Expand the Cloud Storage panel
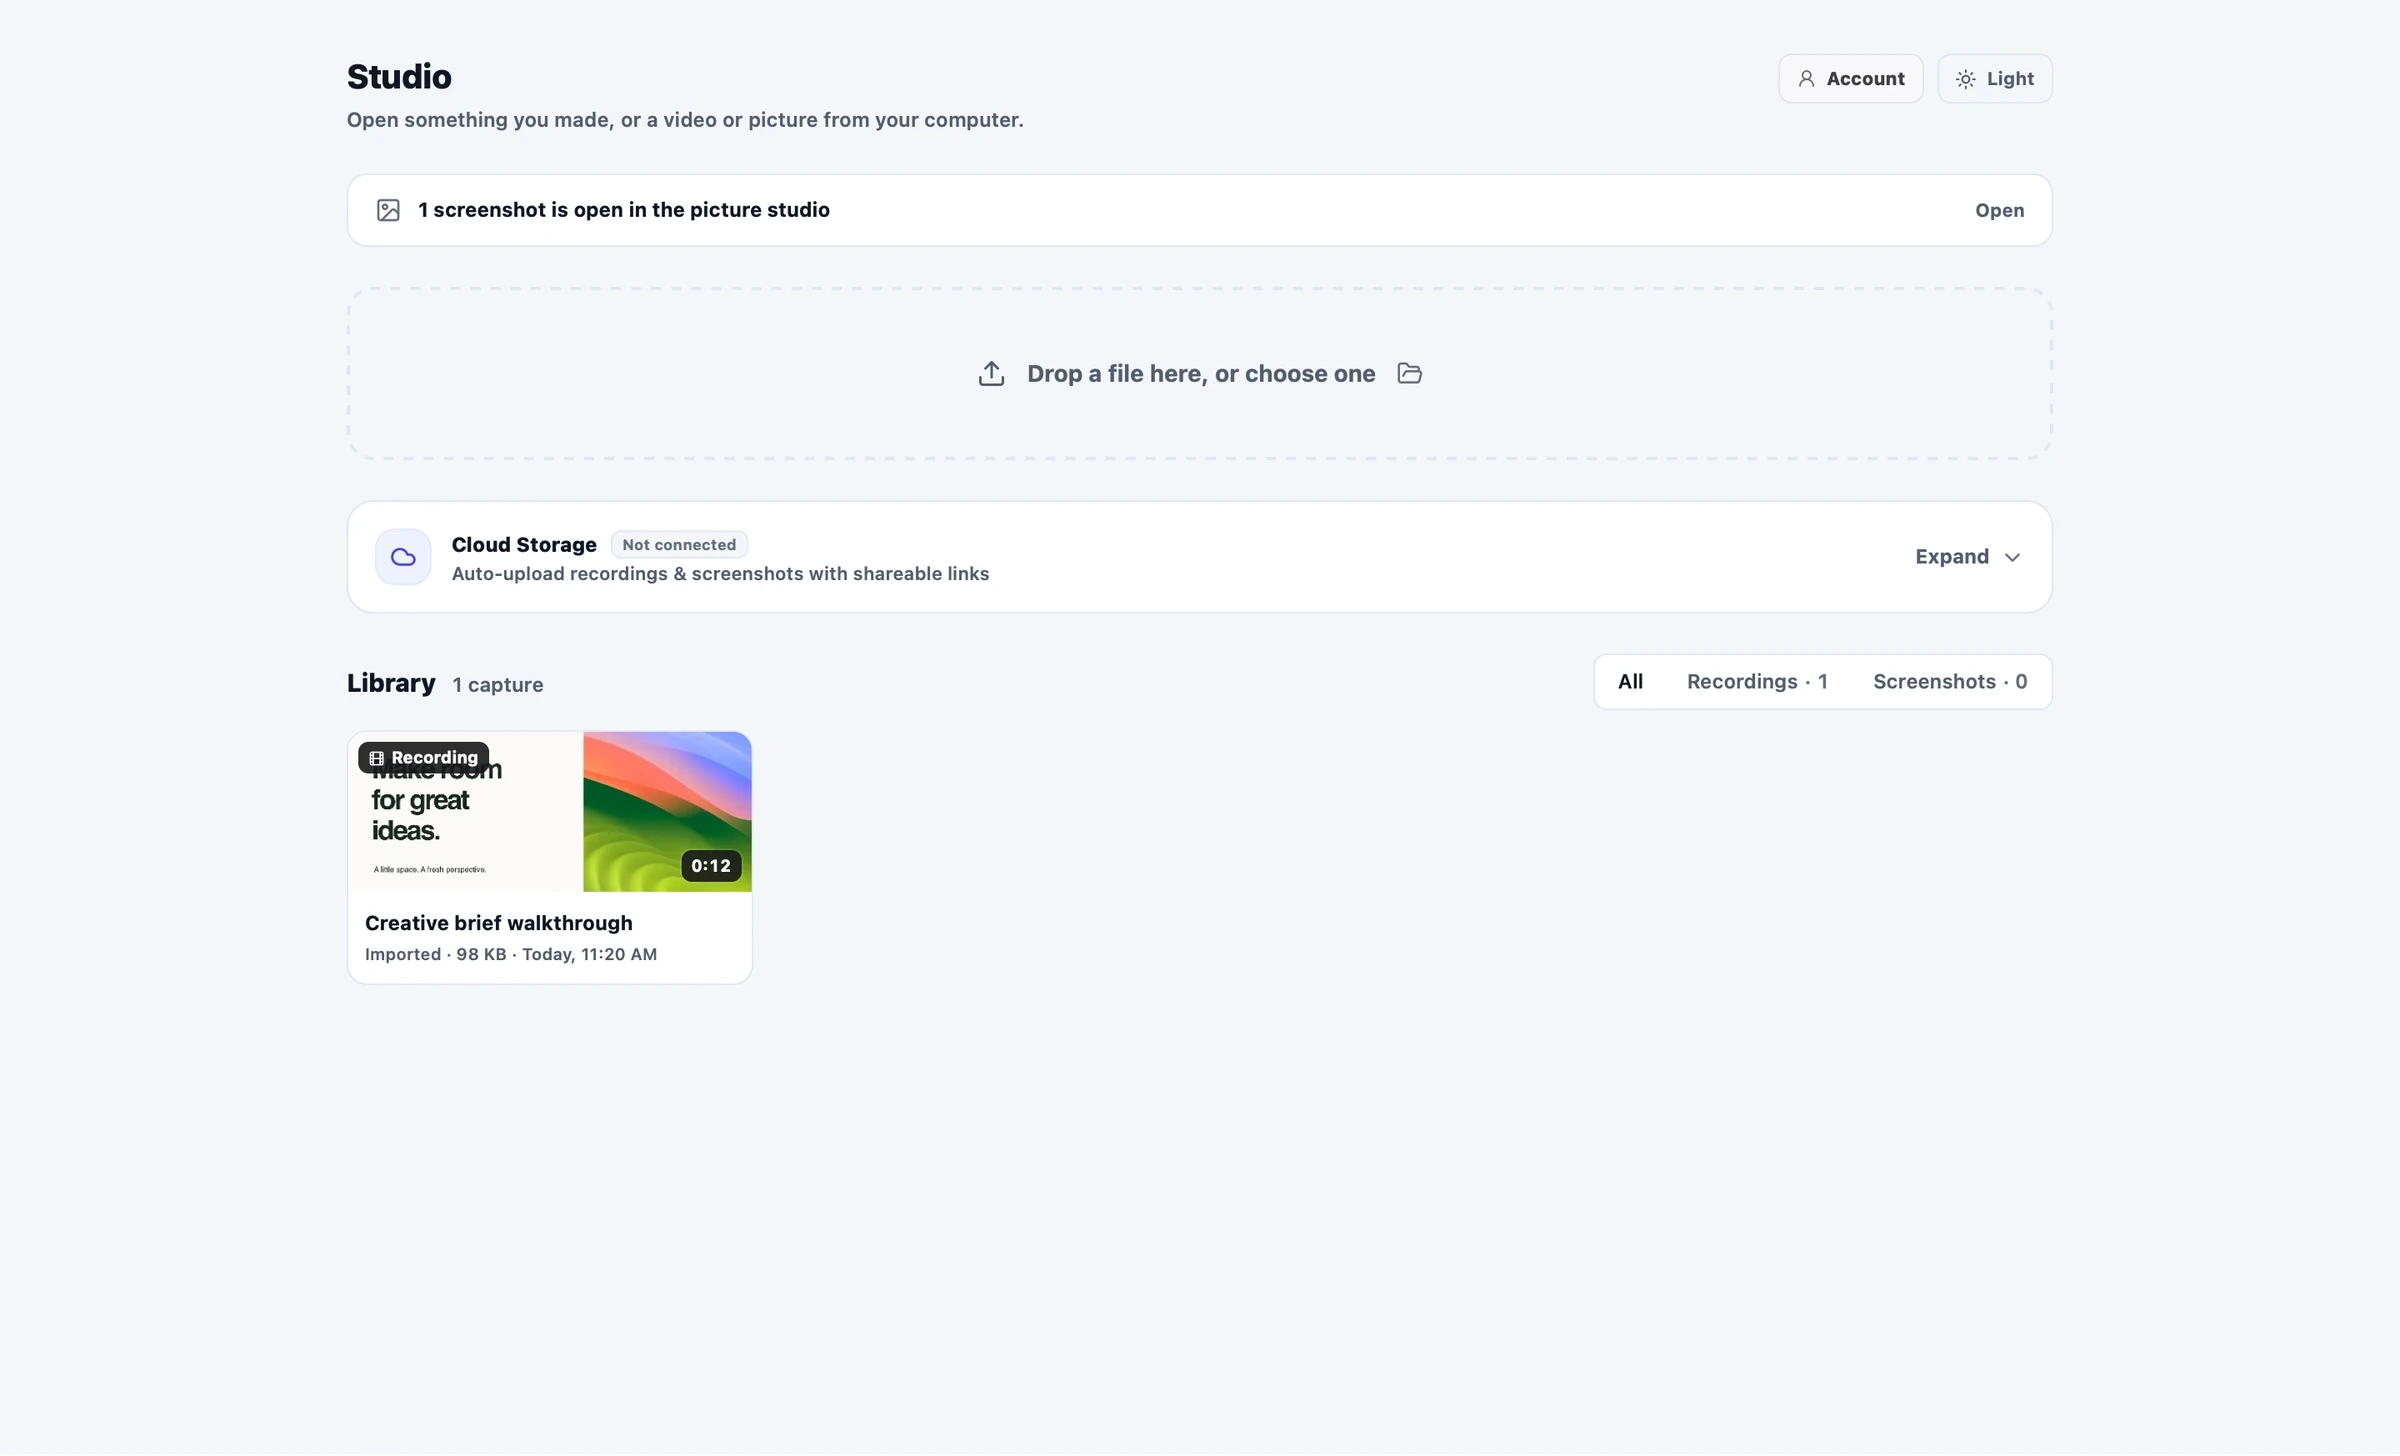2400x1456 pixels. (x=1968, y=557)
